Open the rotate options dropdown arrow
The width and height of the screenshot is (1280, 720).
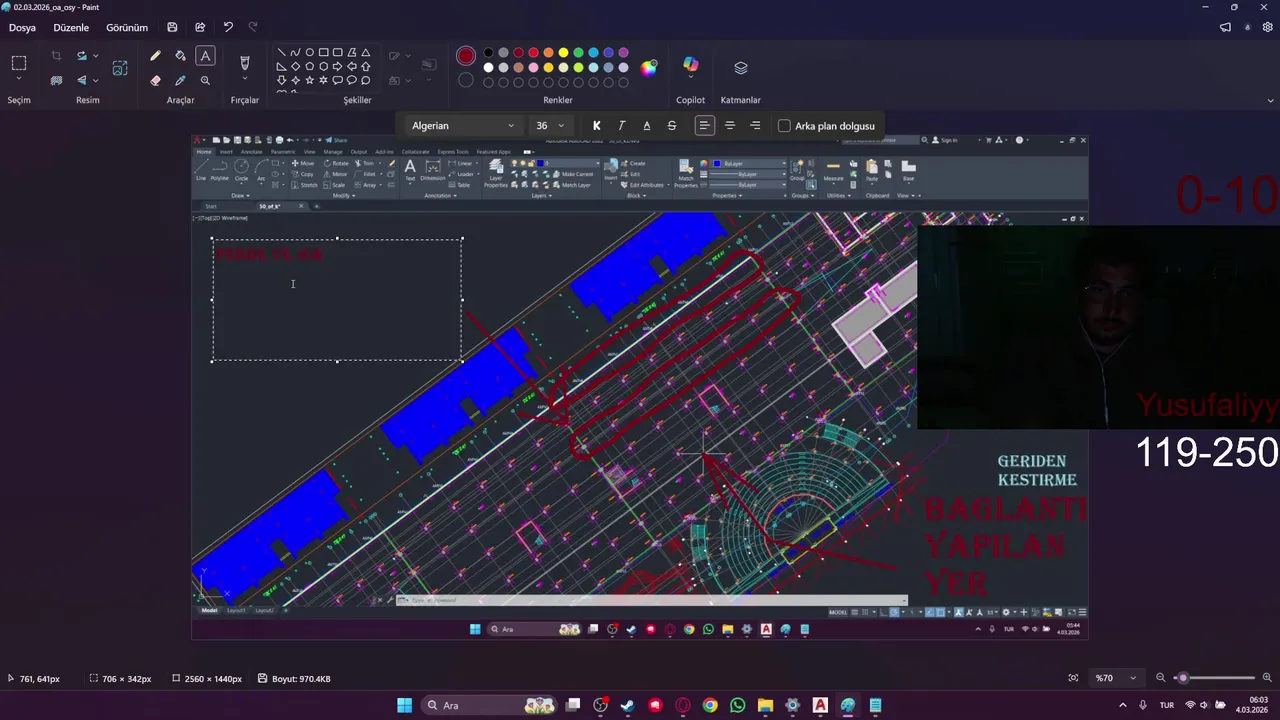click(x=95, y=56)
